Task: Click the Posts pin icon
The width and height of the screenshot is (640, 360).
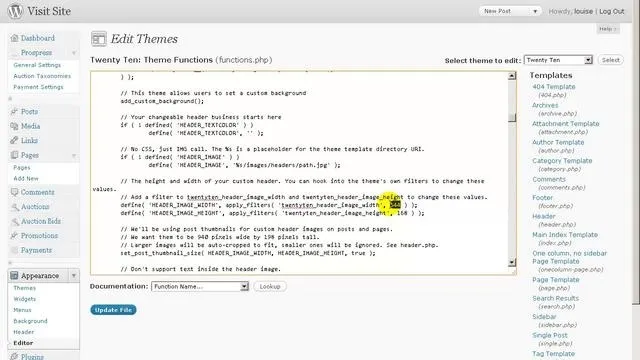Action: (x=14, y=111)
